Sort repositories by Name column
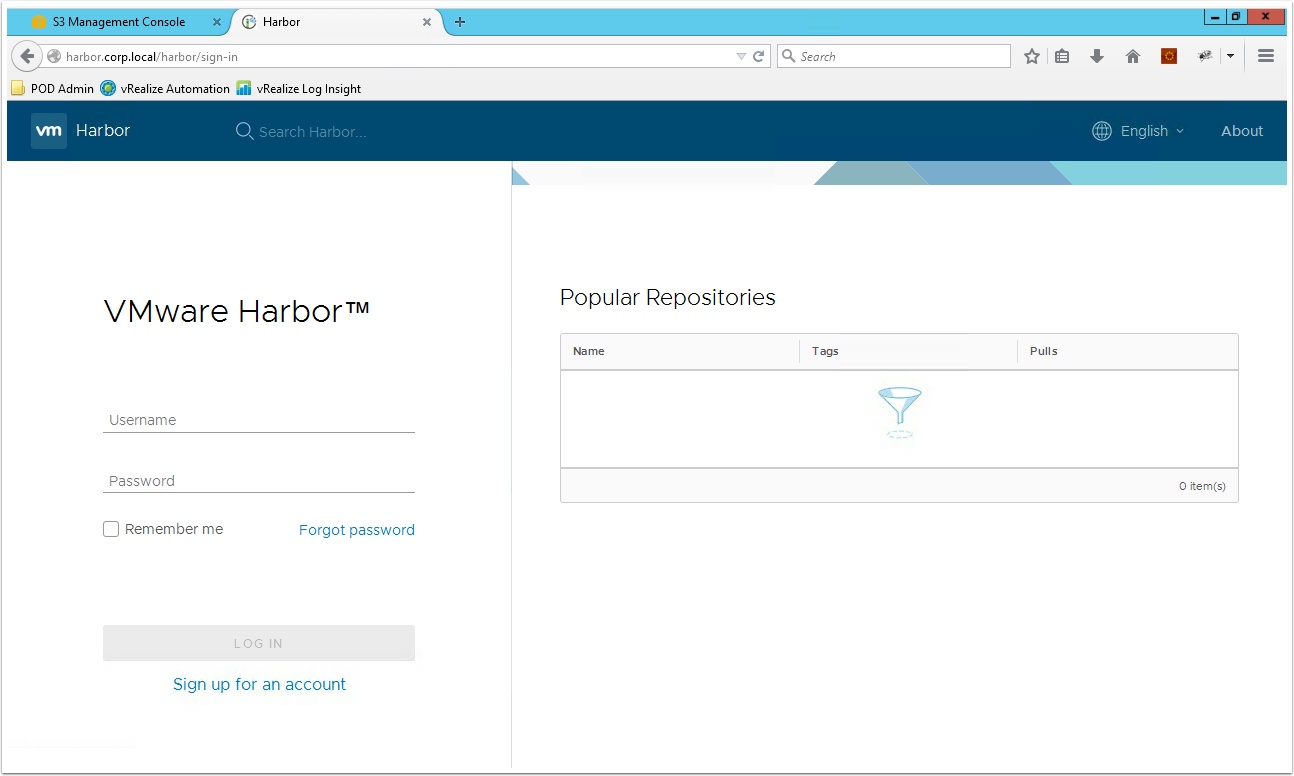 coord(589,351)
